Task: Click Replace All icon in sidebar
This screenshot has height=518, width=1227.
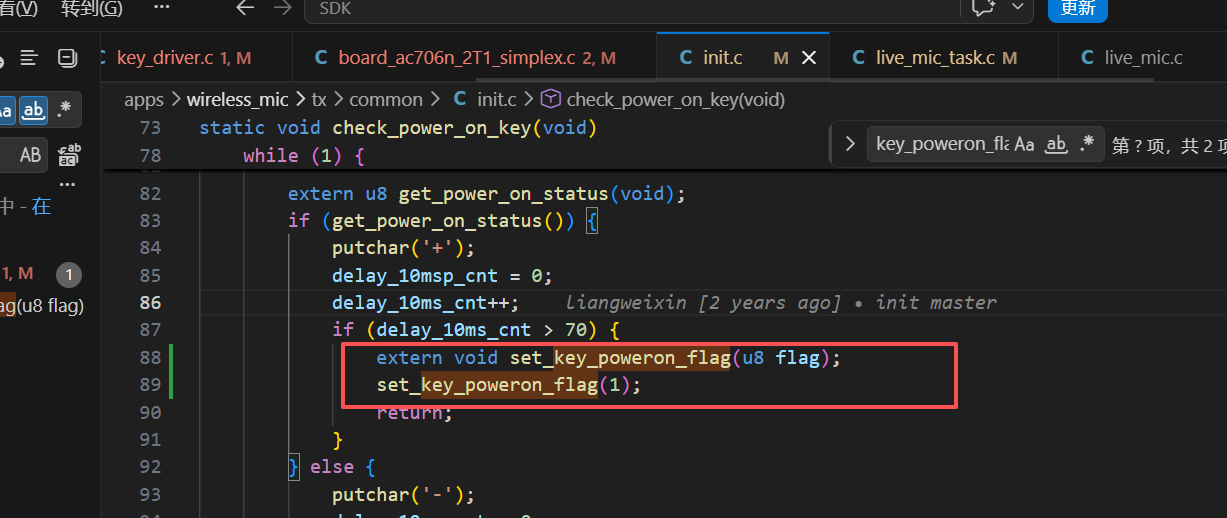Action: pos(69,154)
